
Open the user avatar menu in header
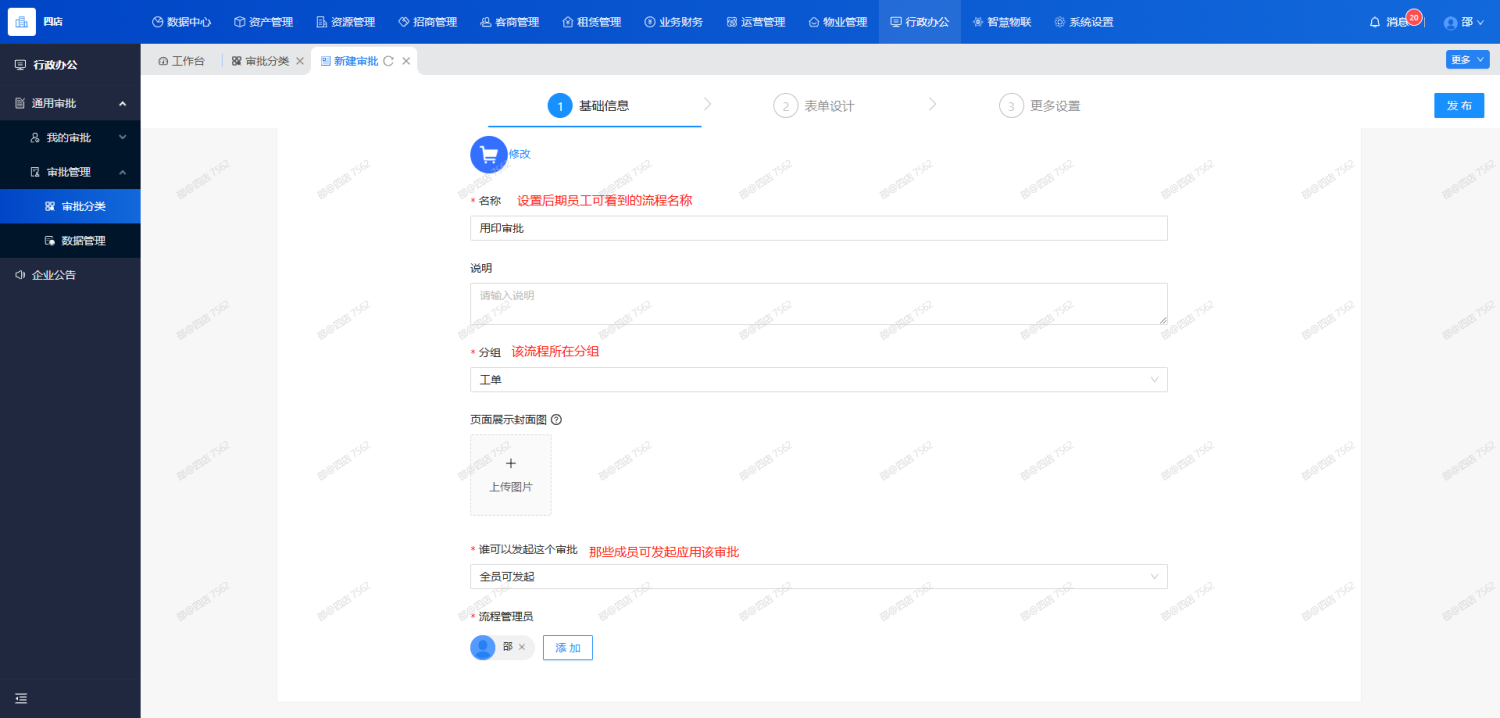tap(1451, 23)
